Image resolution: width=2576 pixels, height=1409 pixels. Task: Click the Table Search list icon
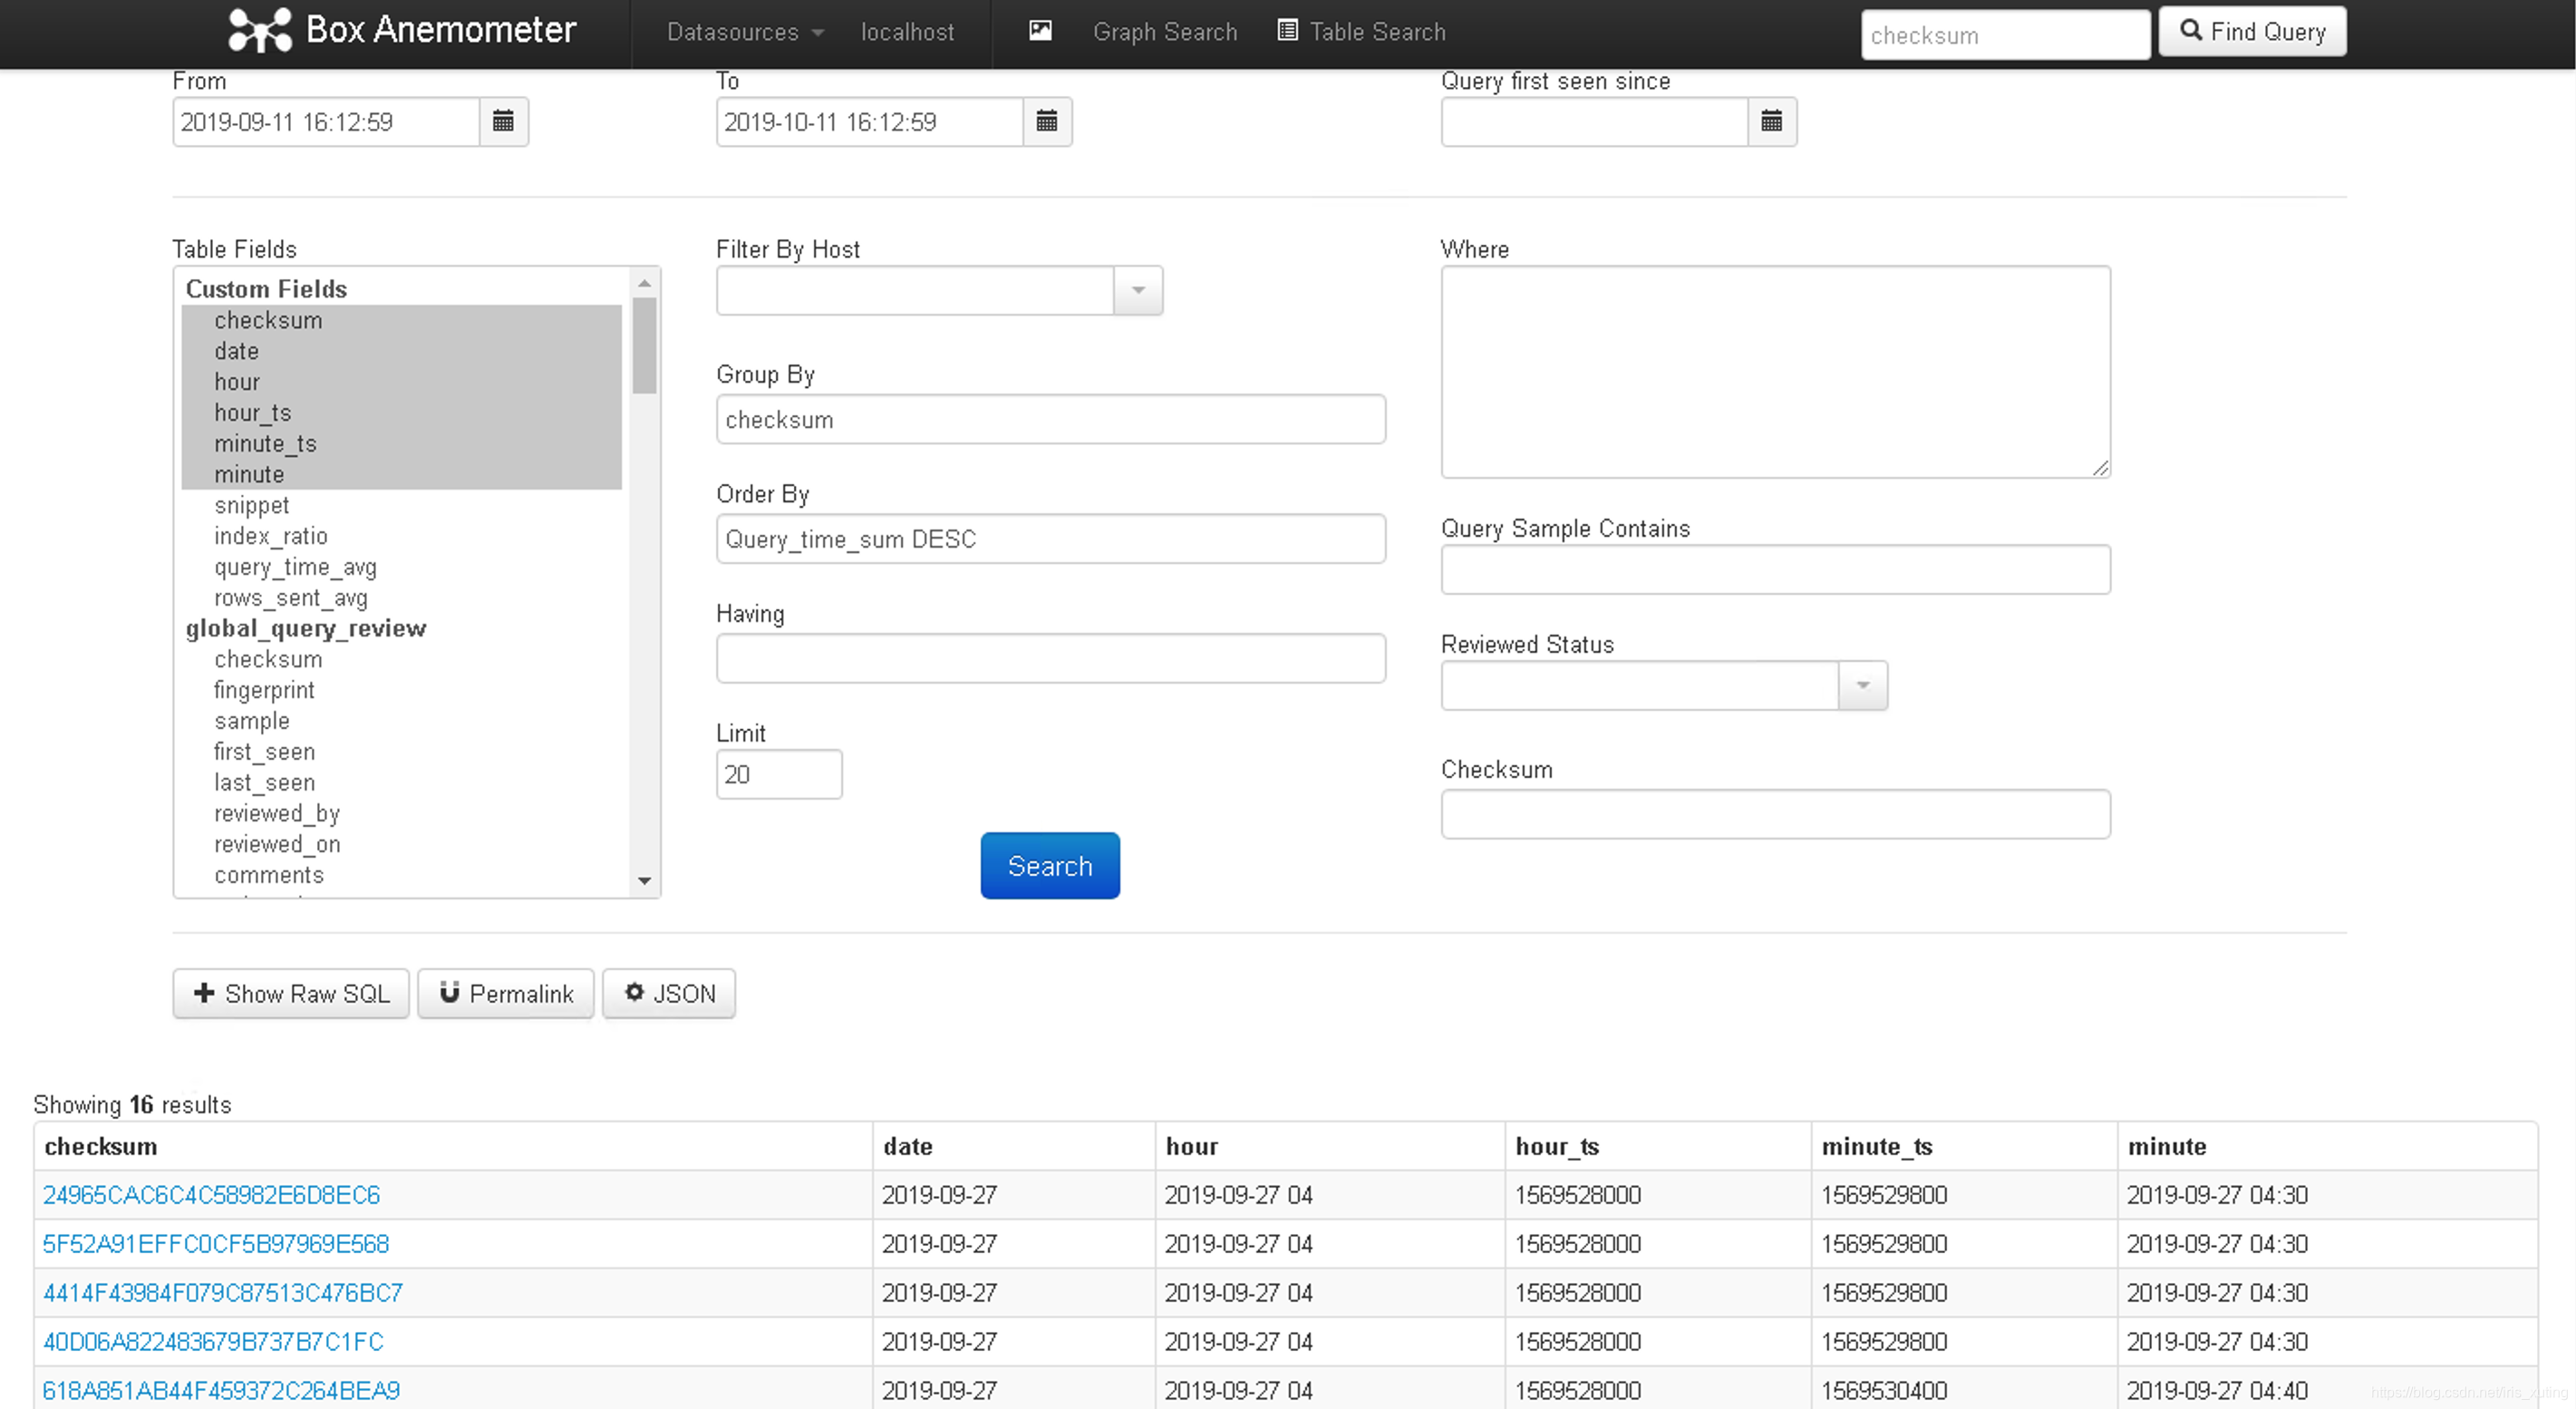point(1287,31)
